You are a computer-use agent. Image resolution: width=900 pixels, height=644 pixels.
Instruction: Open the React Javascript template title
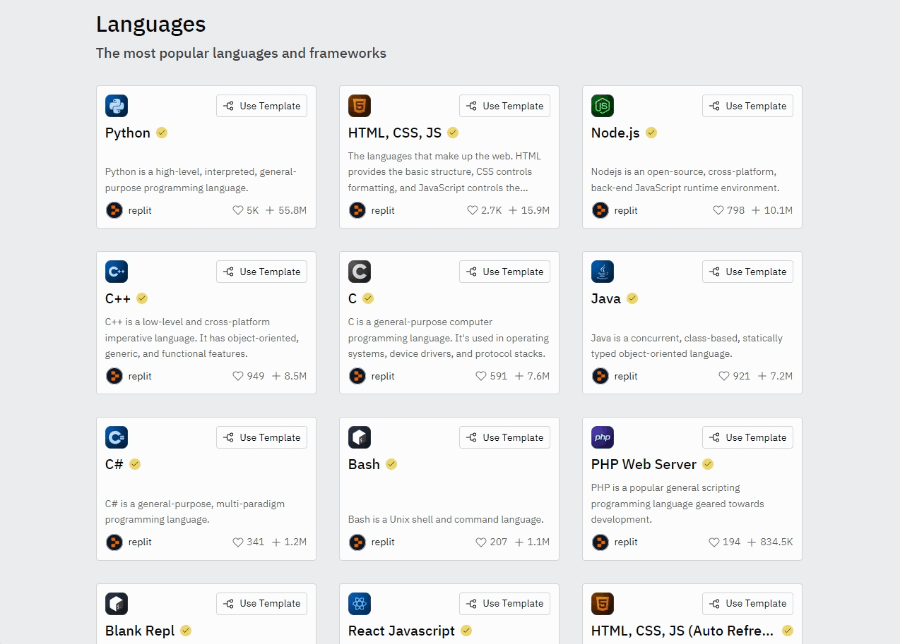pyautogui.click(x=401, y=631)
